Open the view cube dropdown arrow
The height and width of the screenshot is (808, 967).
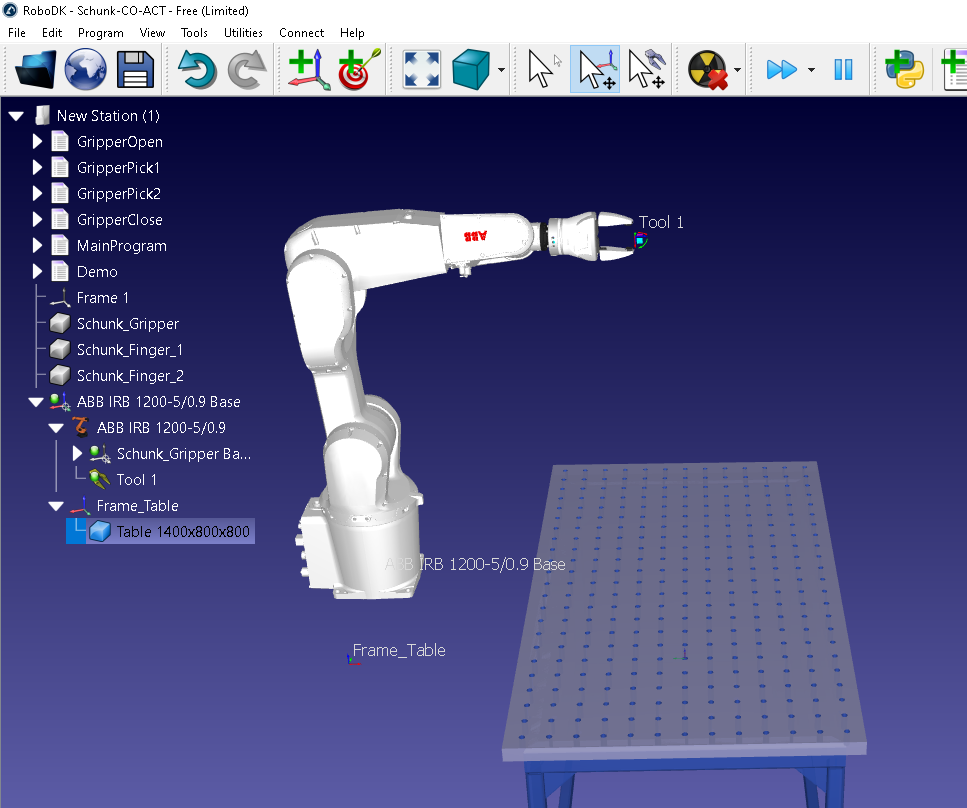pos(501,70)
